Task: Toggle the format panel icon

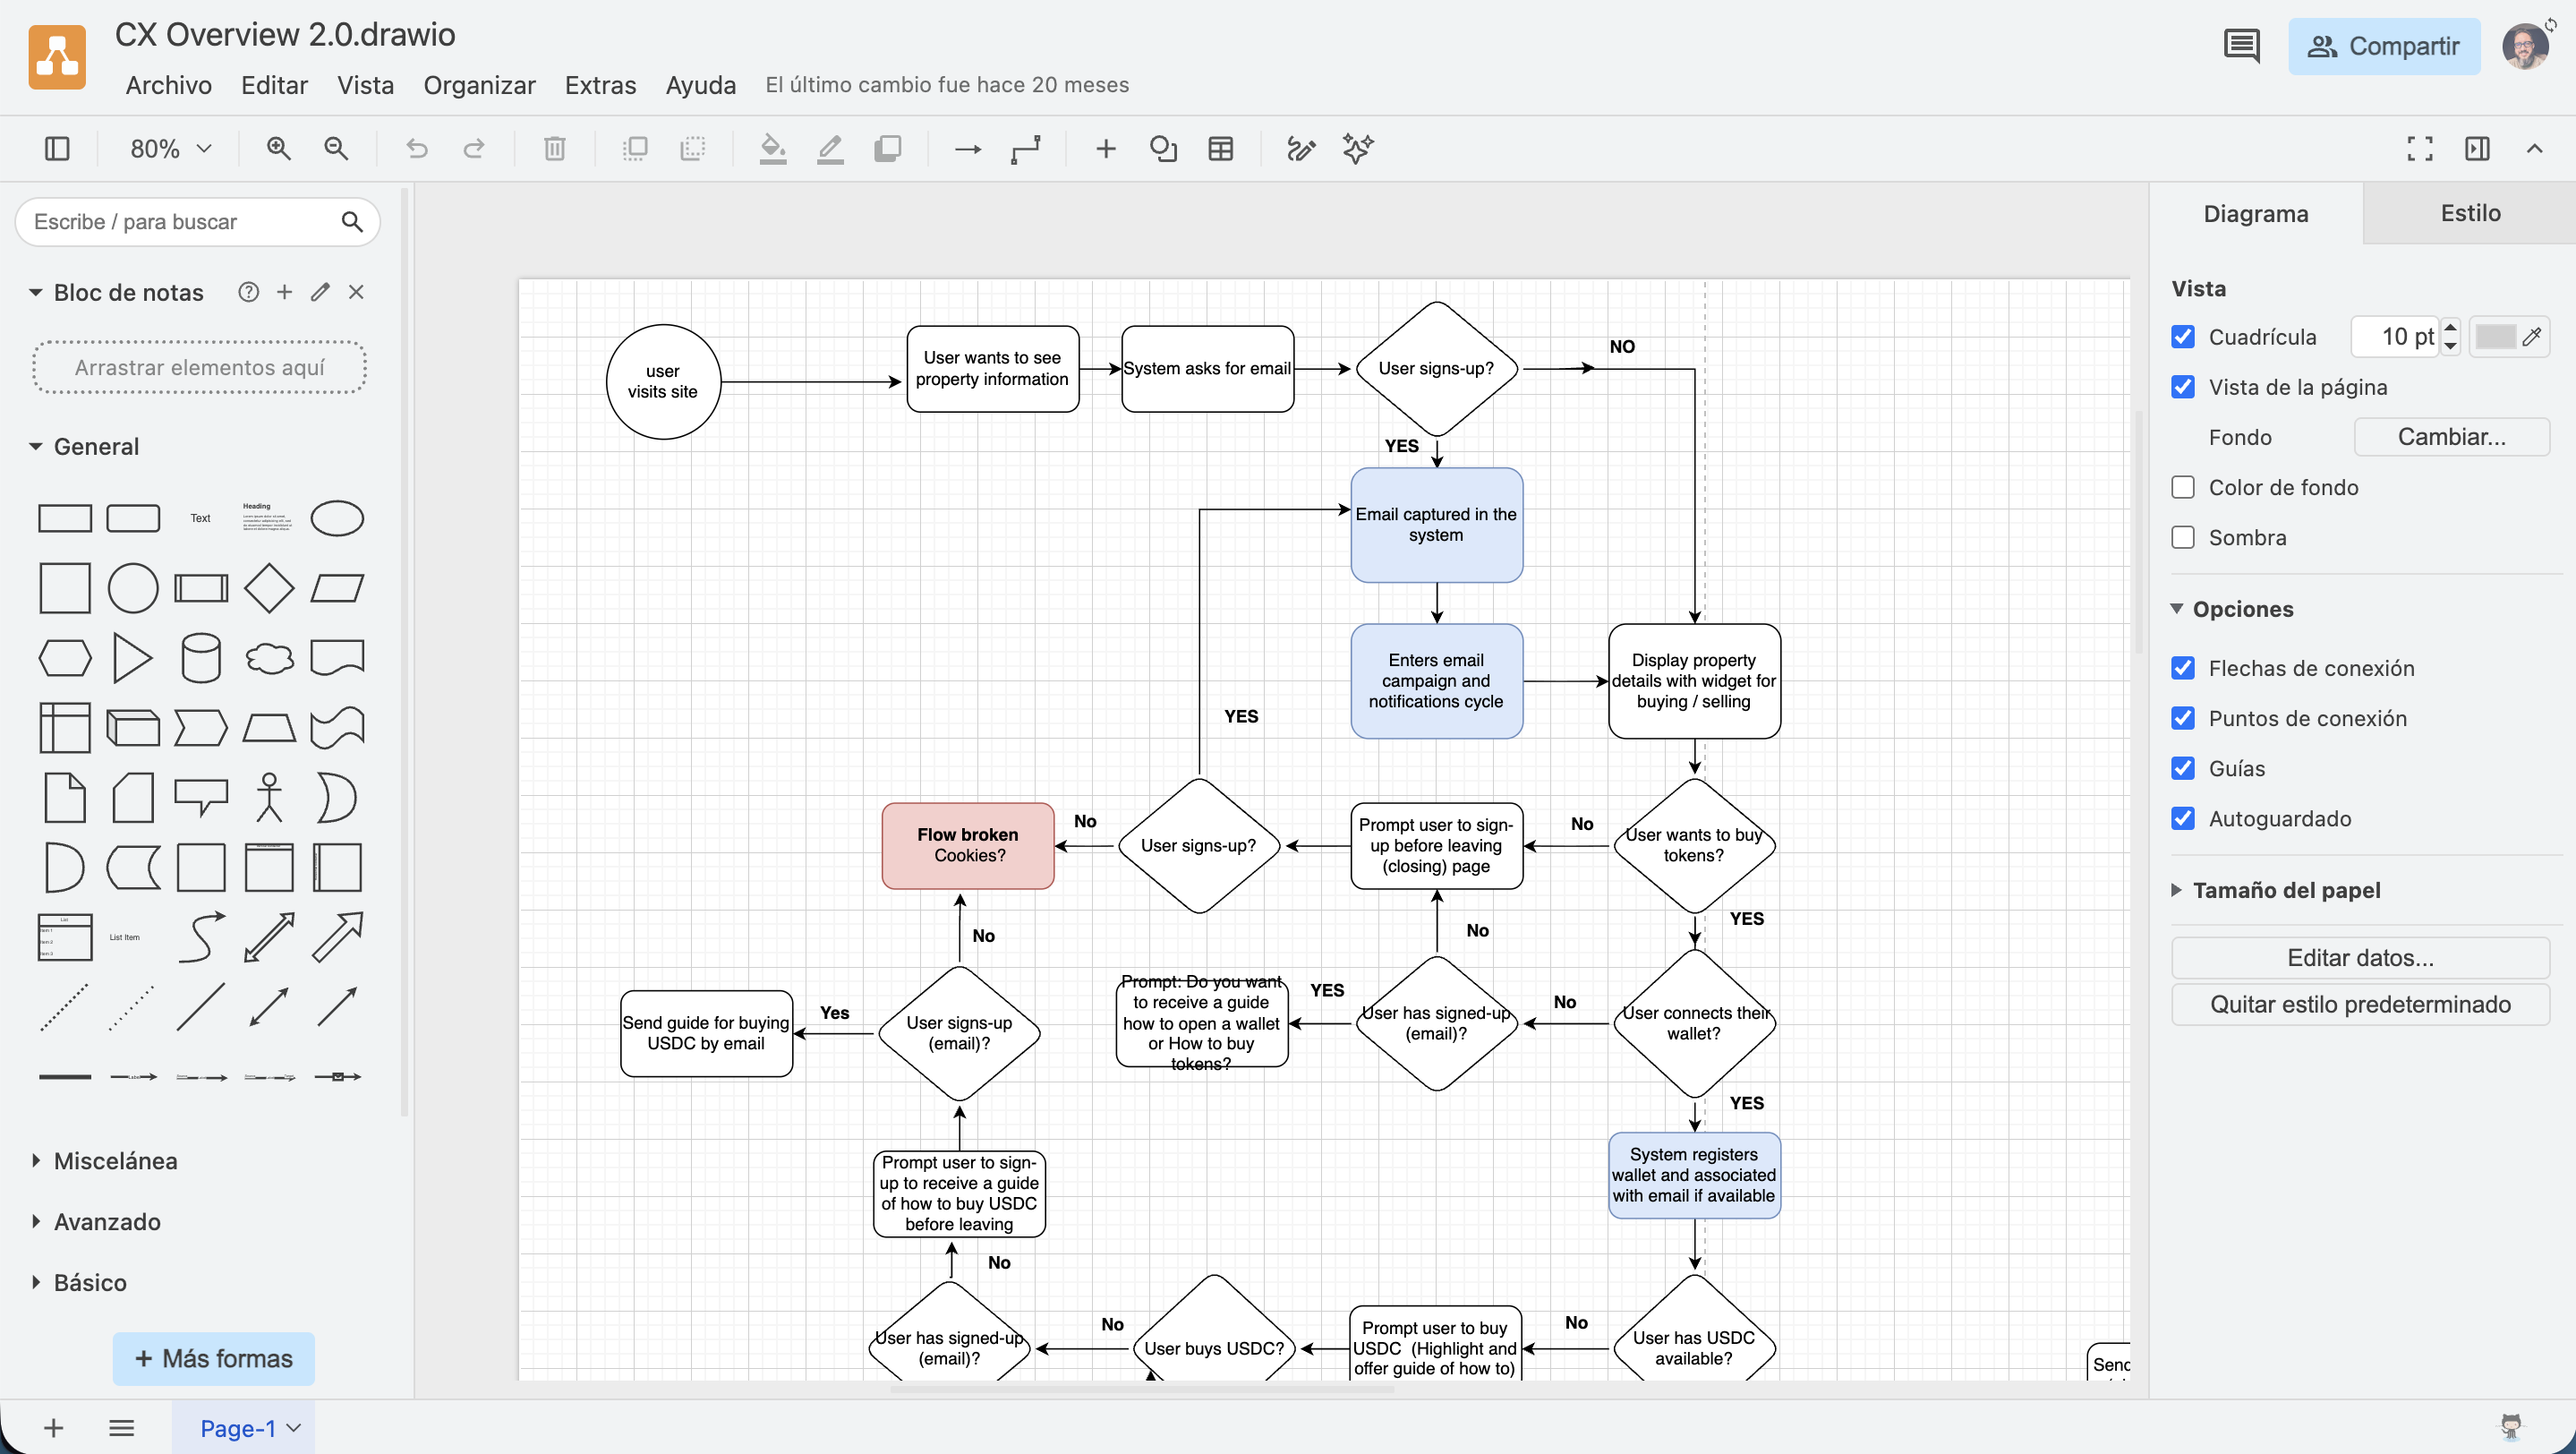Action: [x=2477, y=149]
